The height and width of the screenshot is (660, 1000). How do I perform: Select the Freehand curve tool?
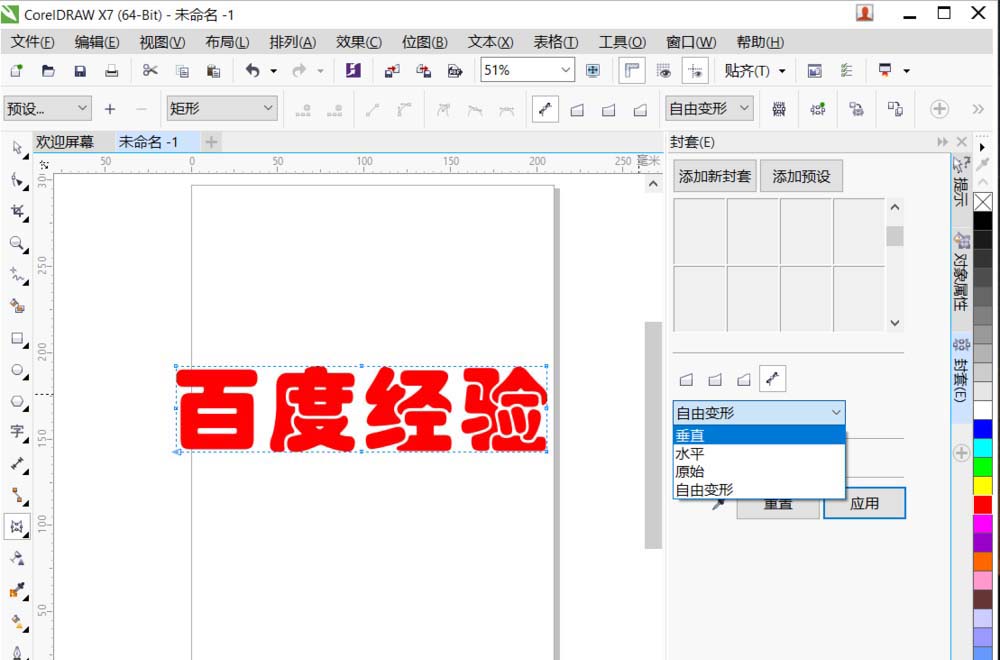click(x=17, y=275)
